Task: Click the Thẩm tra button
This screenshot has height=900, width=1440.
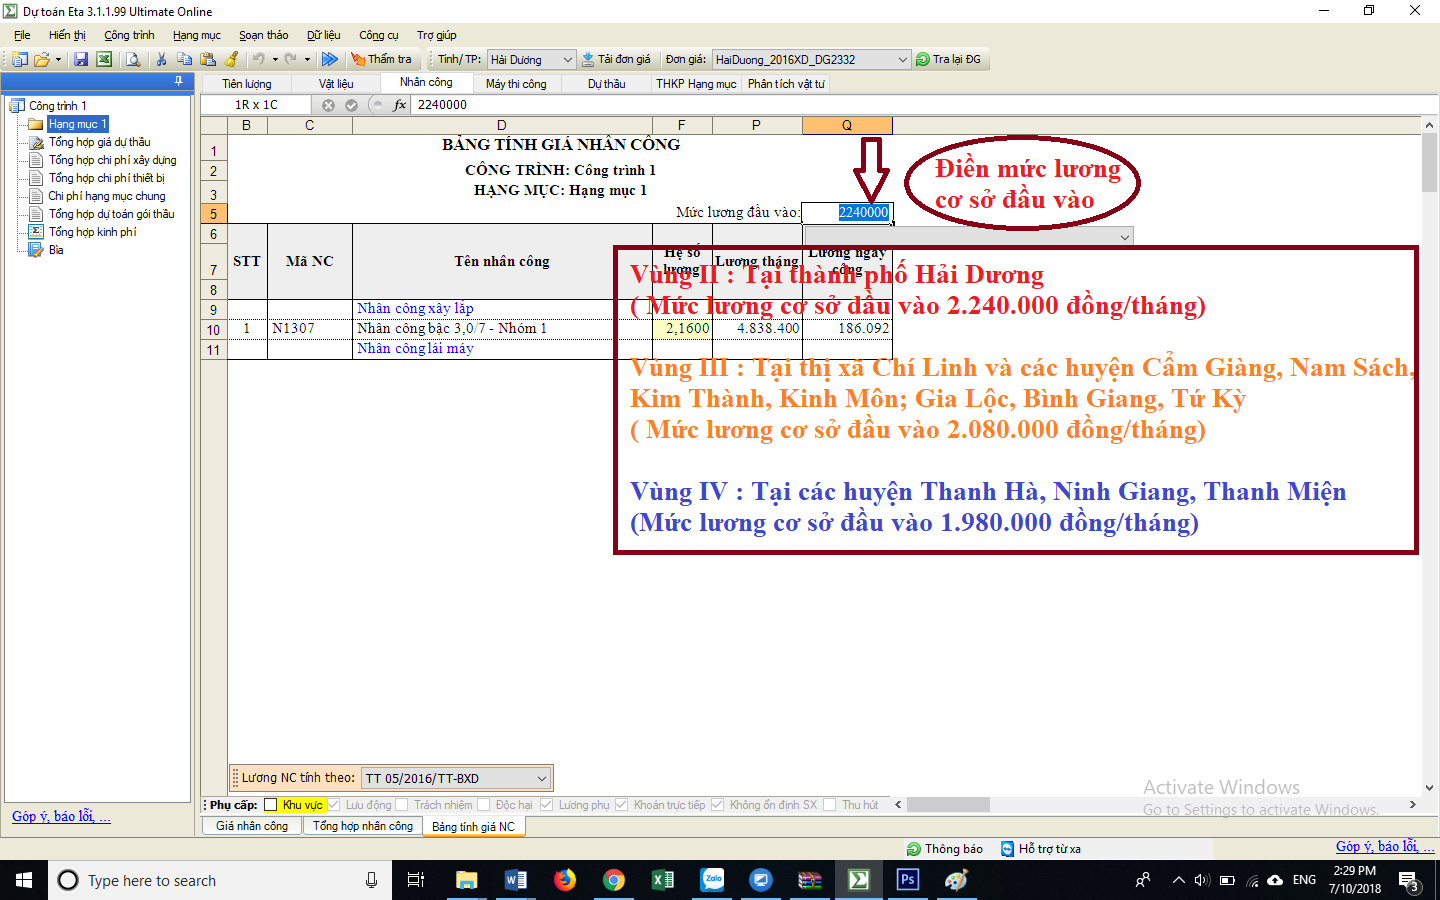Action: tap(381, 60)
